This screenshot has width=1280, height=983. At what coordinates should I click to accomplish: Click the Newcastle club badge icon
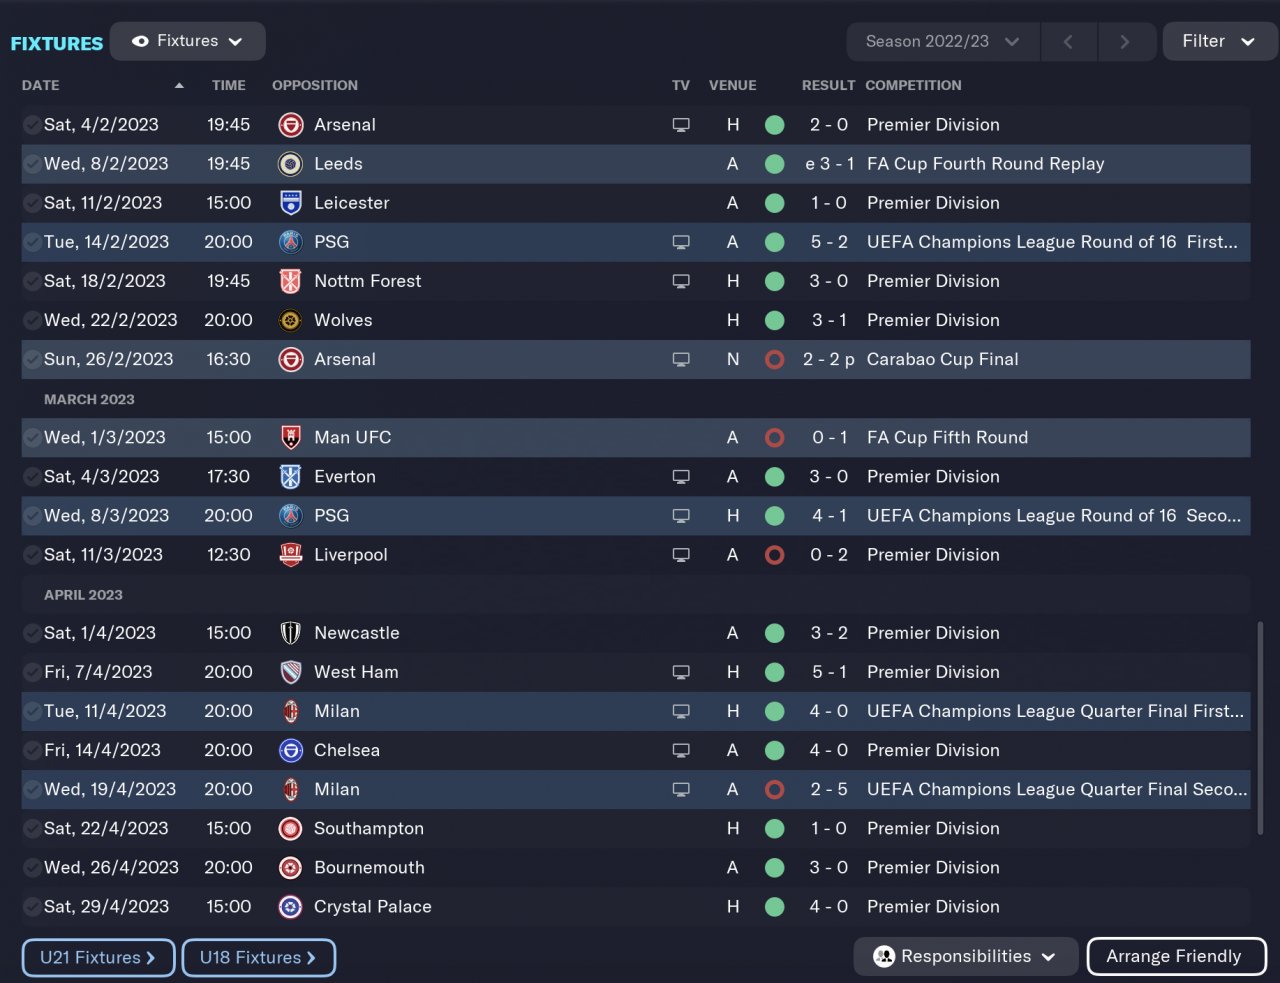point(290,633)
